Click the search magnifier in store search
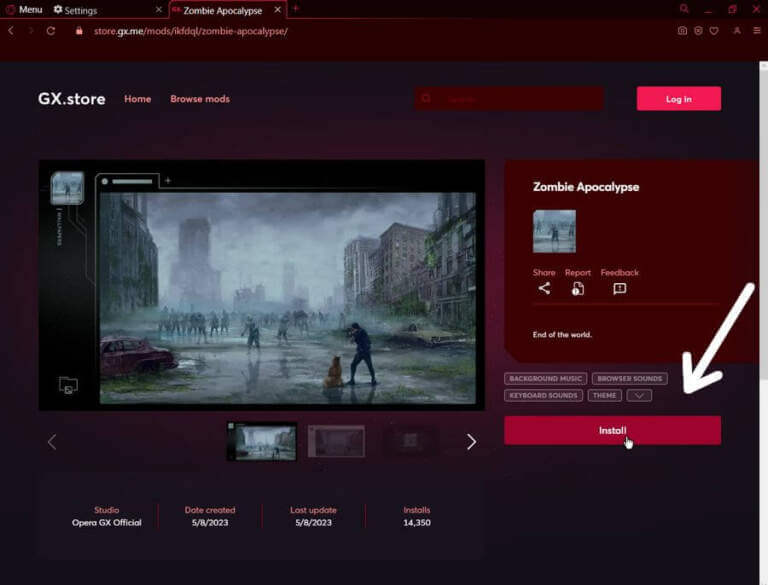 coord(426,98)
